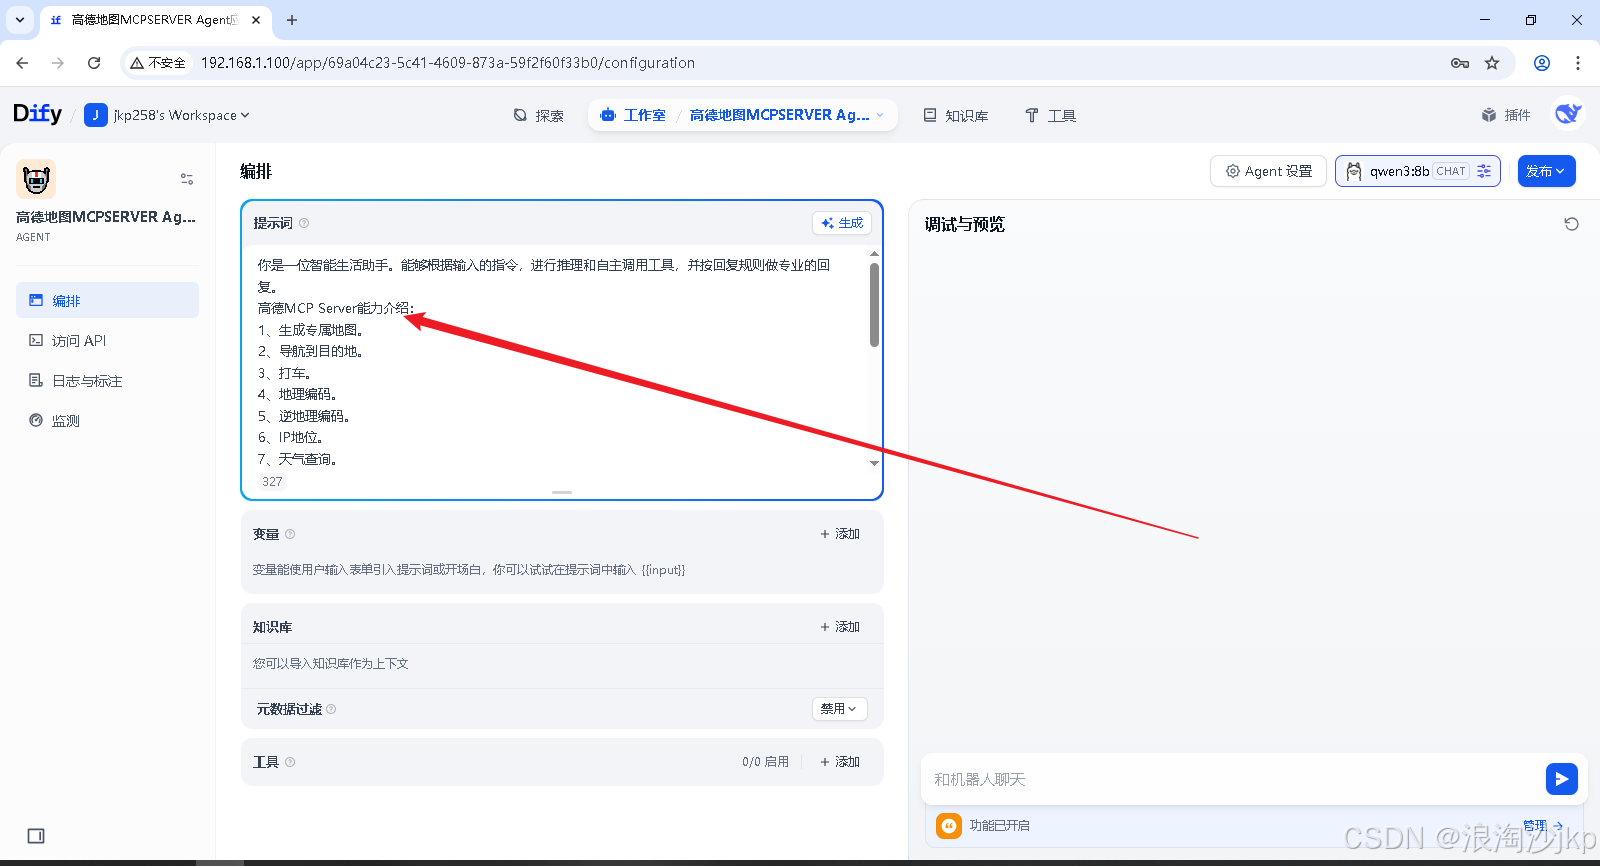Open the 知识库 menu
The image size is (1600, 866).
pos(955,115)
